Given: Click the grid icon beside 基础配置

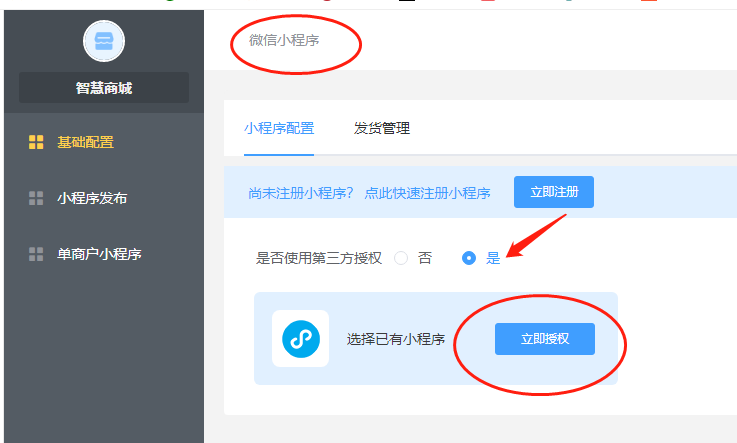Looking at the screenshot, I should [36, 142].
